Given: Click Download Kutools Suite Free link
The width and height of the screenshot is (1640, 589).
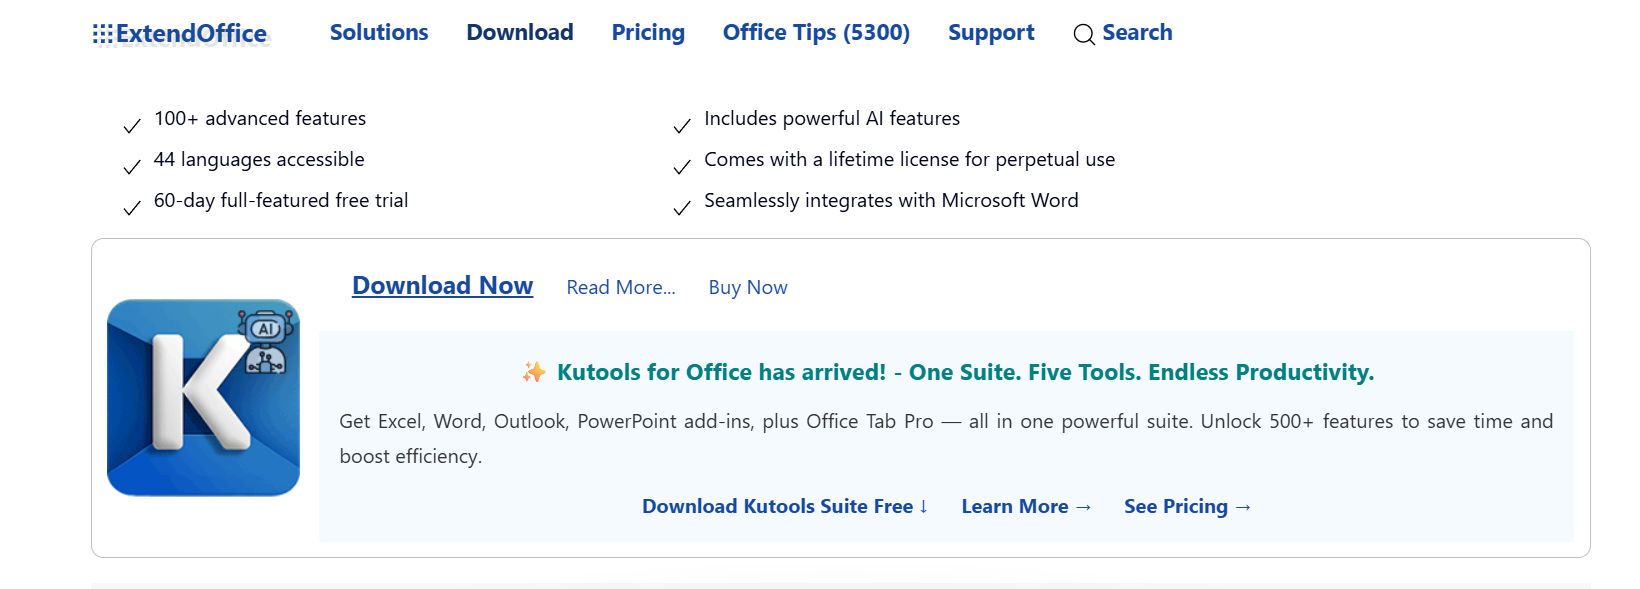Looking at the screenshot, I should (x=785, y=507).
